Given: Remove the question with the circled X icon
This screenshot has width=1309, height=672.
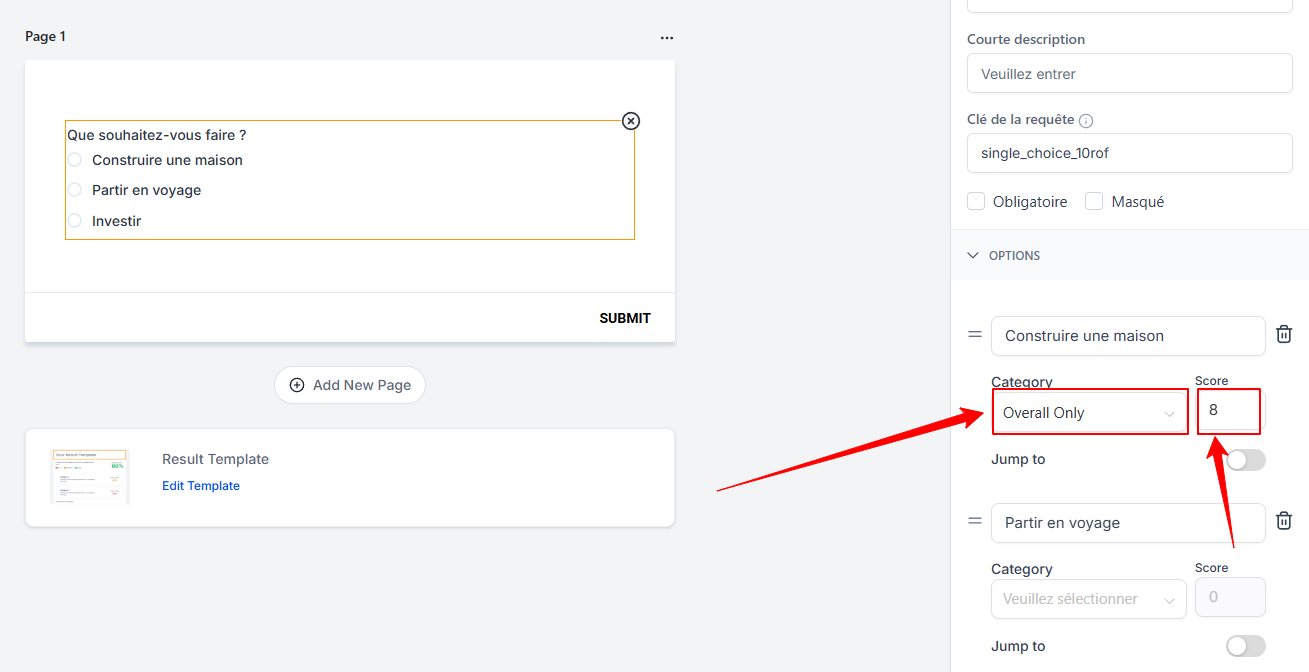Looking at the screenshot, I should (x=631, y=121).
